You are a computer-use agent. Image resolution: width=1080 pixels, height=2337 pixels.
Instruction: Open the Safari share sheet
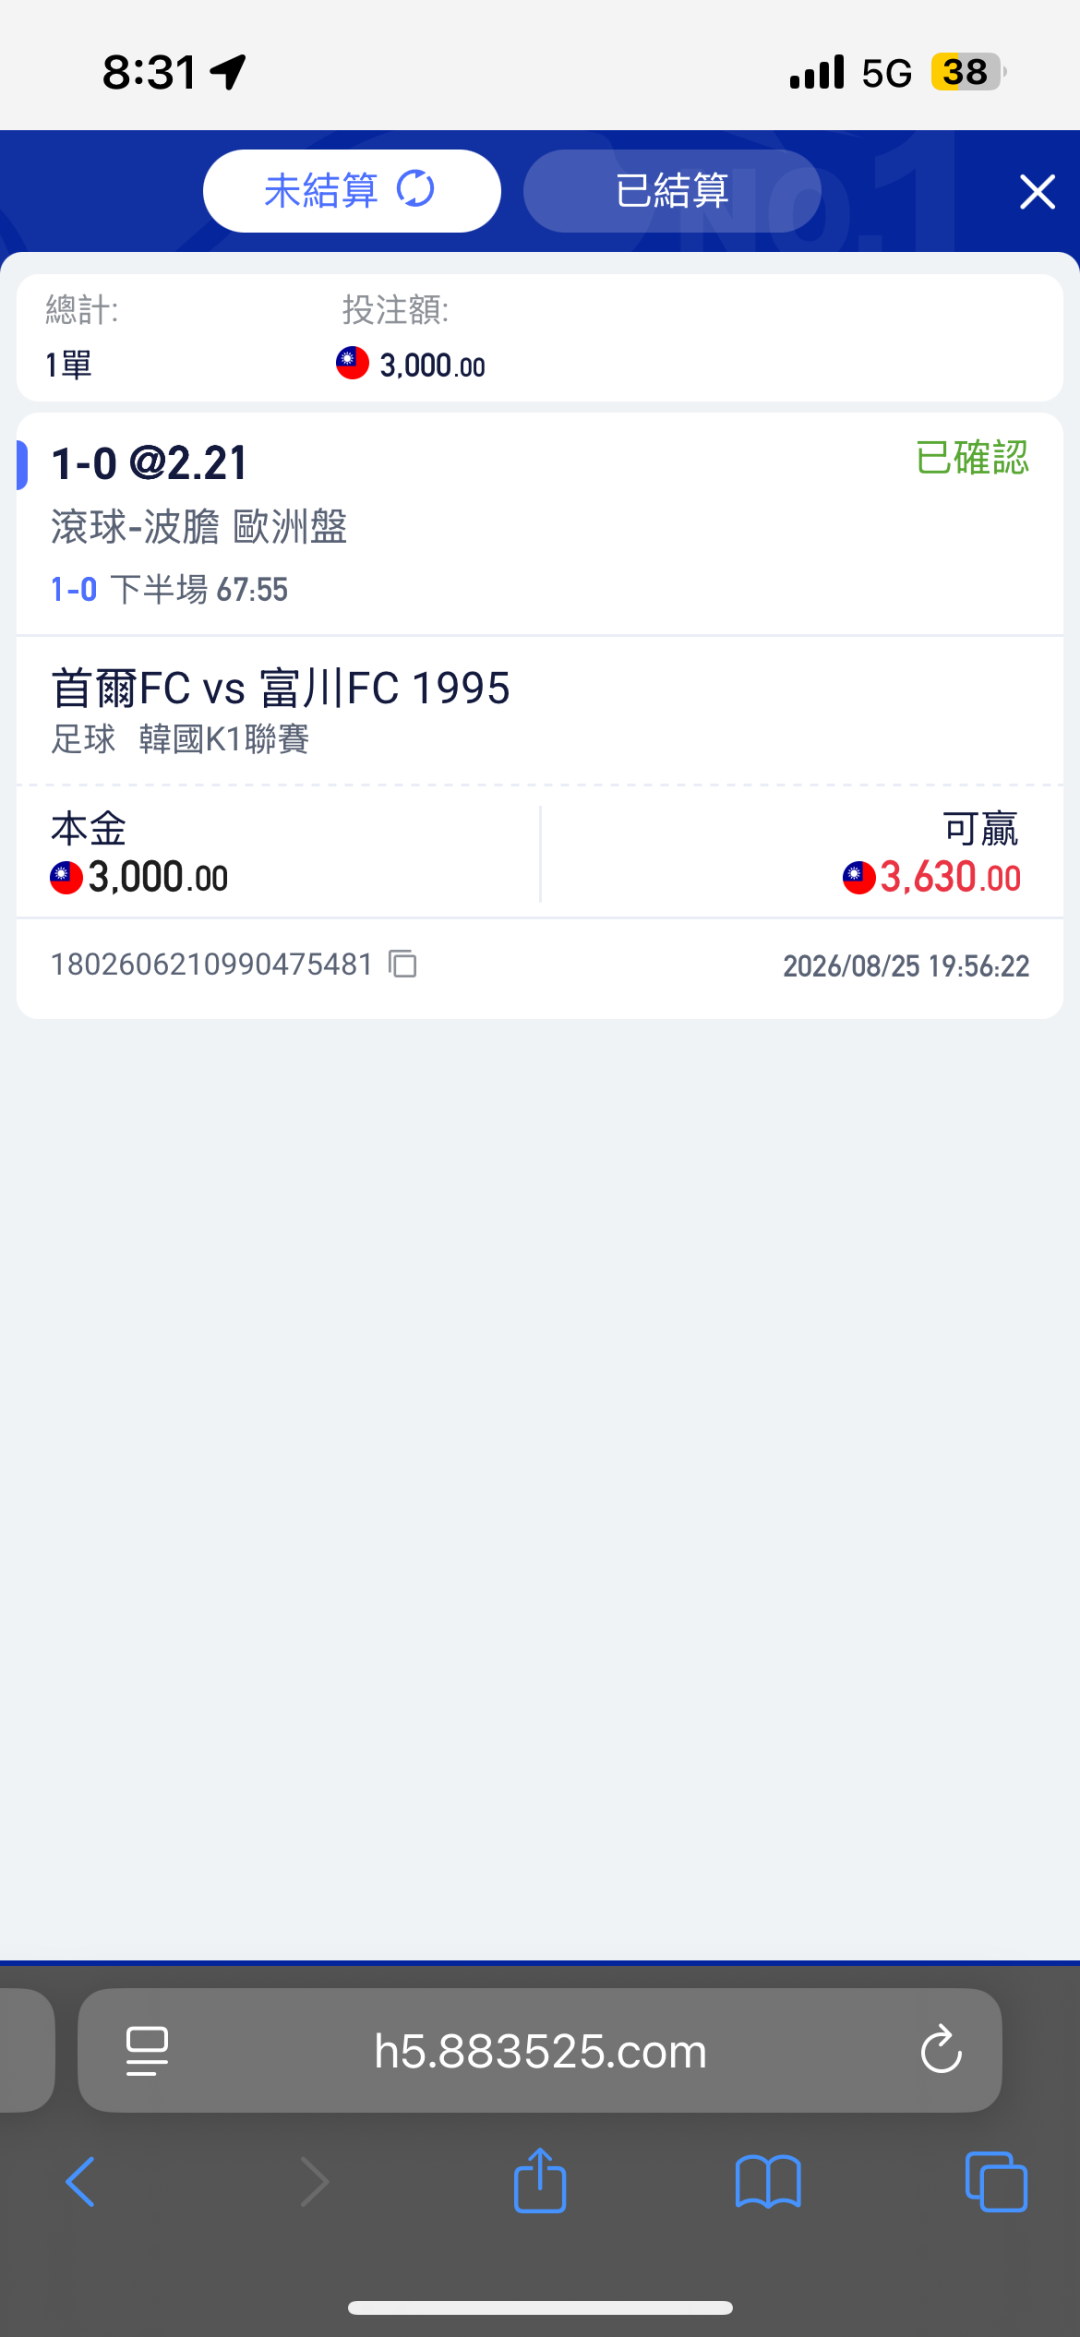click(x=540, y=2180)
